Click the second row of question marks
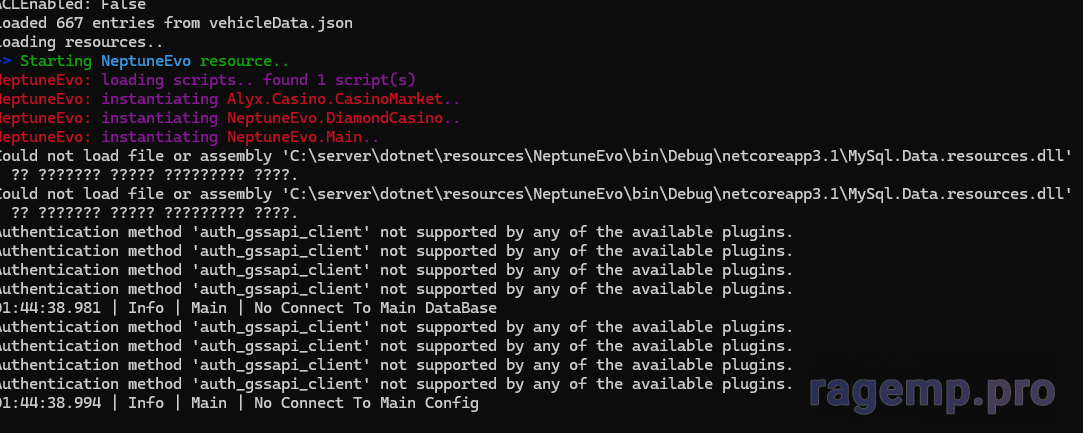The width and height of the screenshot is (1083, 433). point(155,213)
